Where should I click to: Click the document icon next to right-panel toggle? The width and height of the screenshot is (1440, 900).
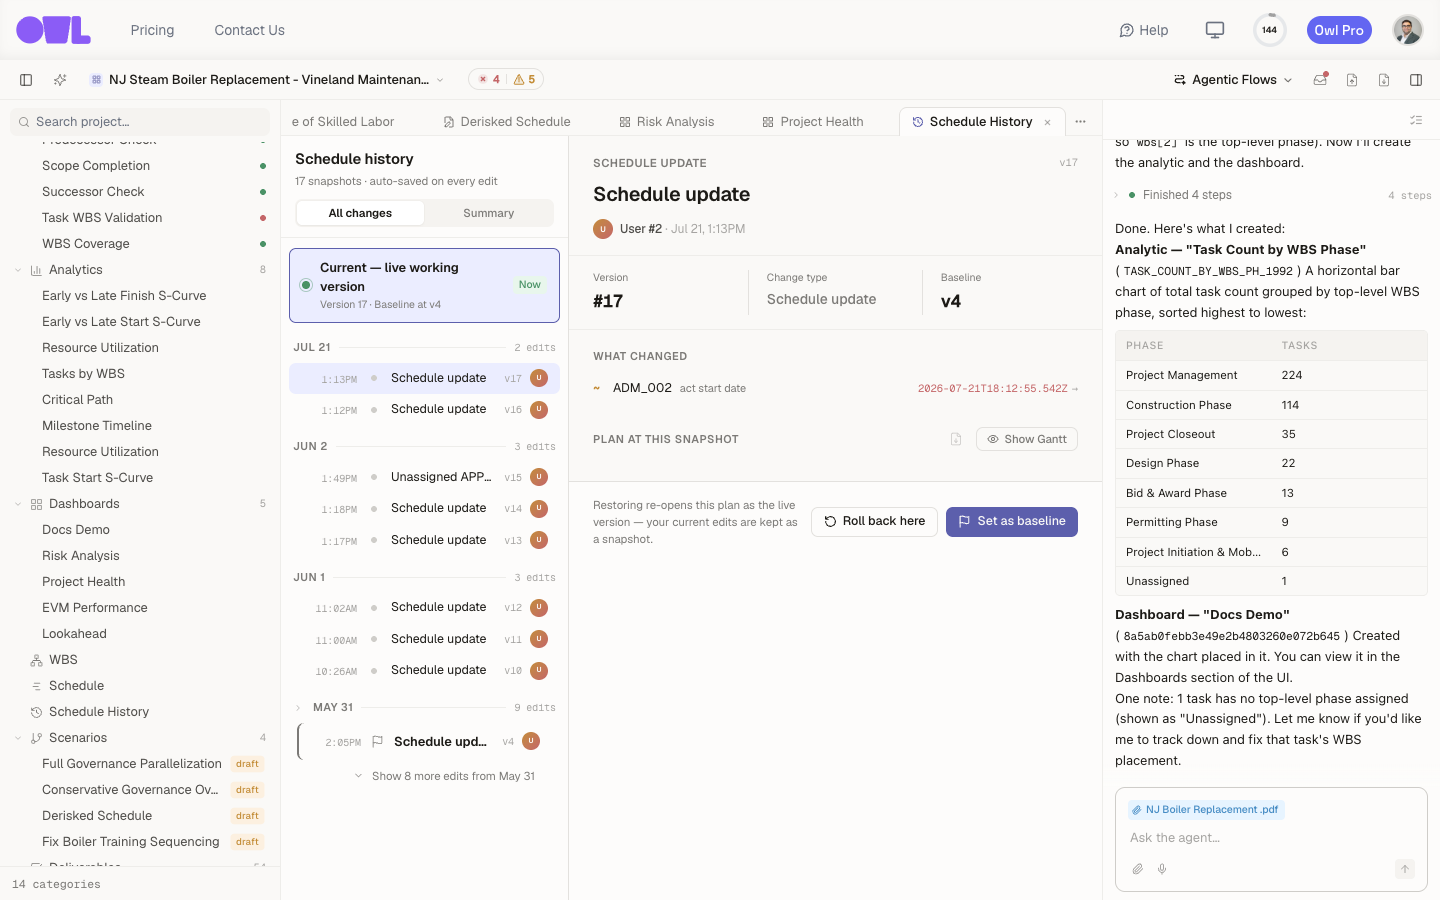click(1384, 80)
